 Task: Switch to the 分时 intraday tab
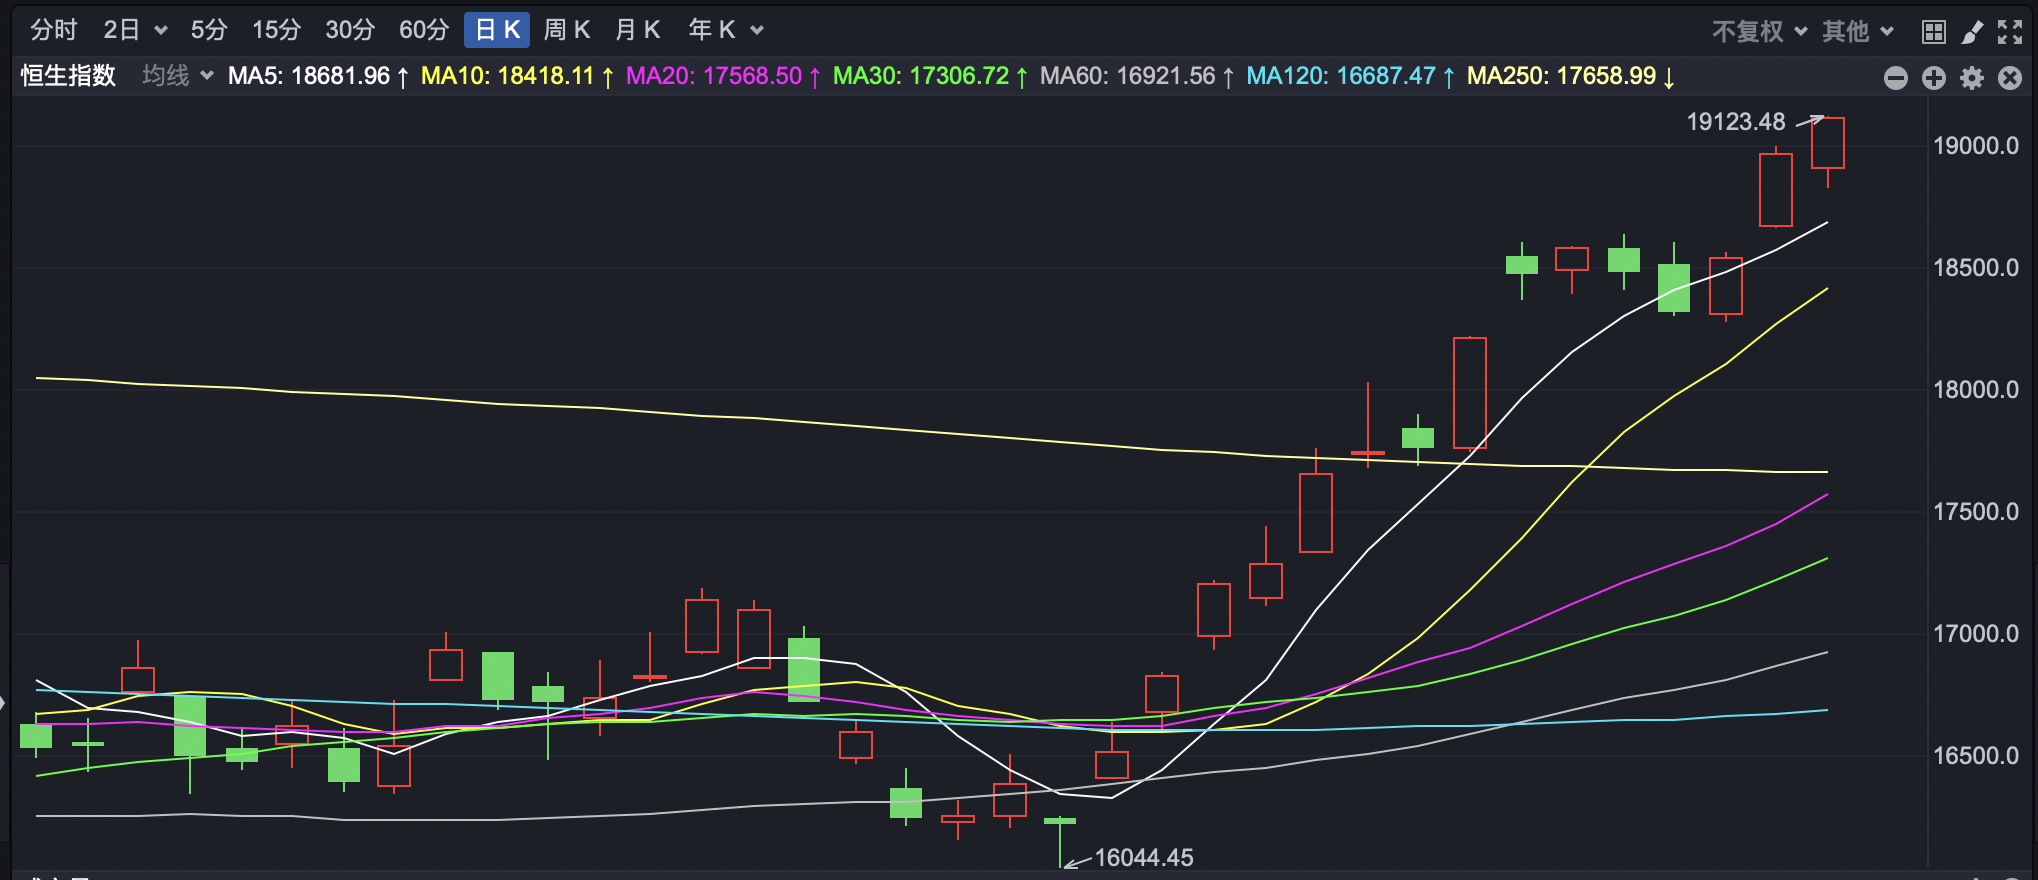[x=53, y=30]
